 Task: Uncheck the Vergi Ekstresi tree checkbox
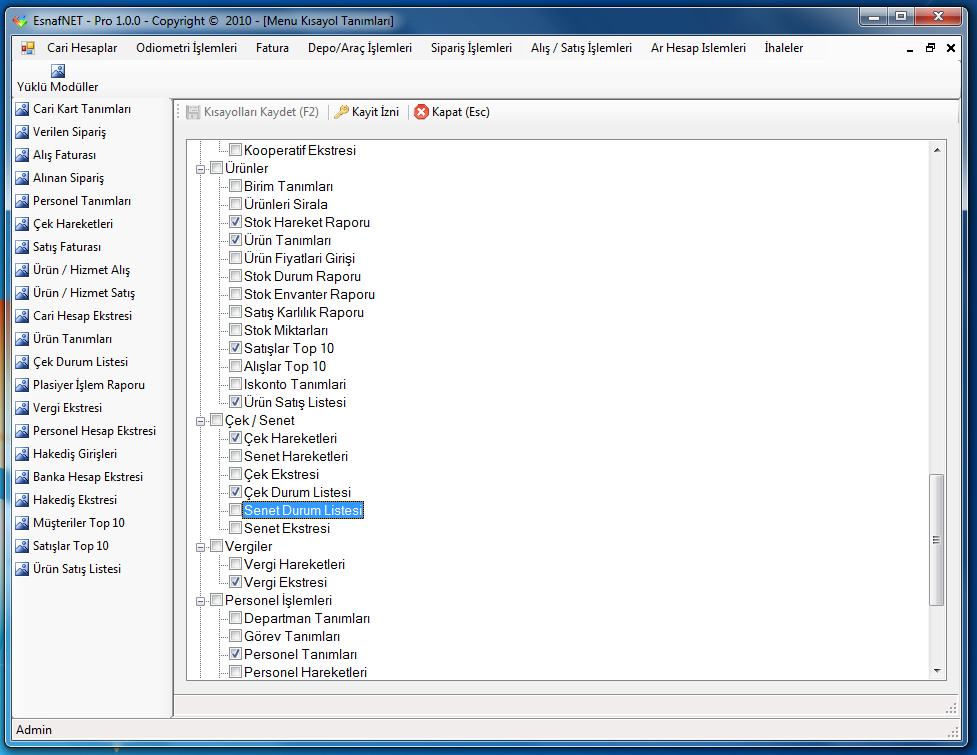[236, 582]
